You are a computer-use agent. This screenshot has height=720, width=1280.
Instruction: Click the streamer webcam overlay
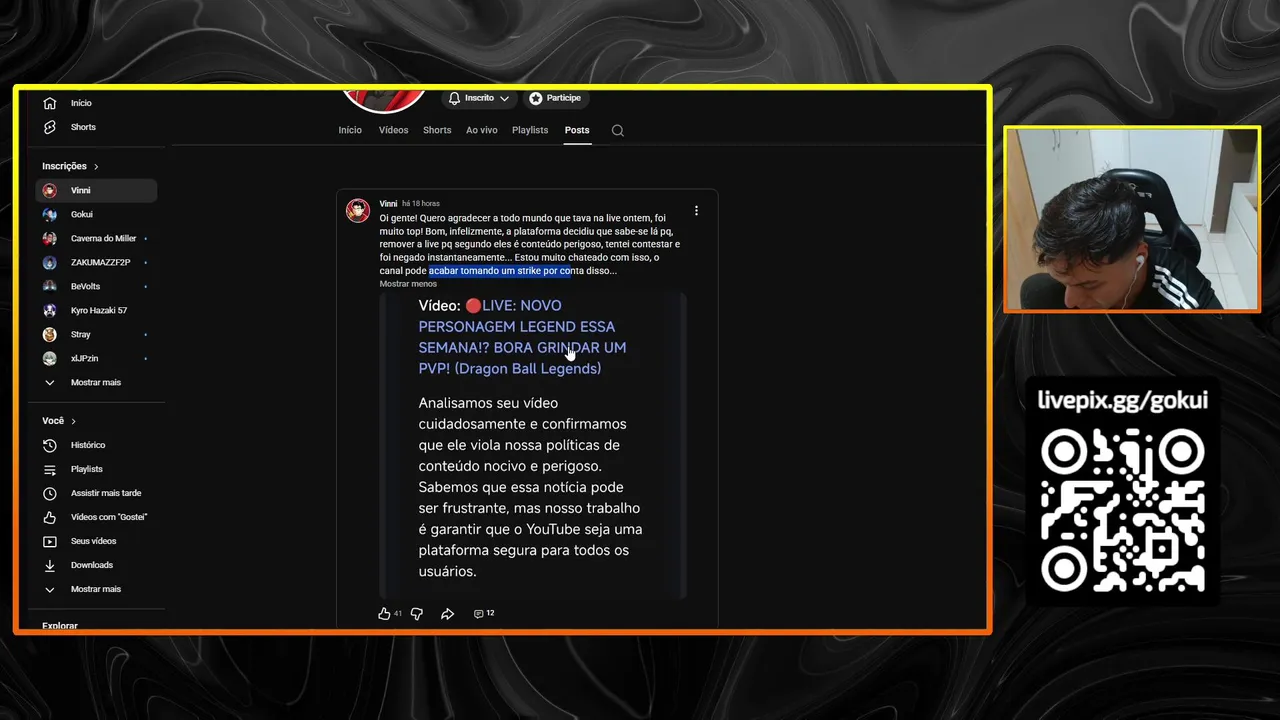click(x=1132, y=219)
